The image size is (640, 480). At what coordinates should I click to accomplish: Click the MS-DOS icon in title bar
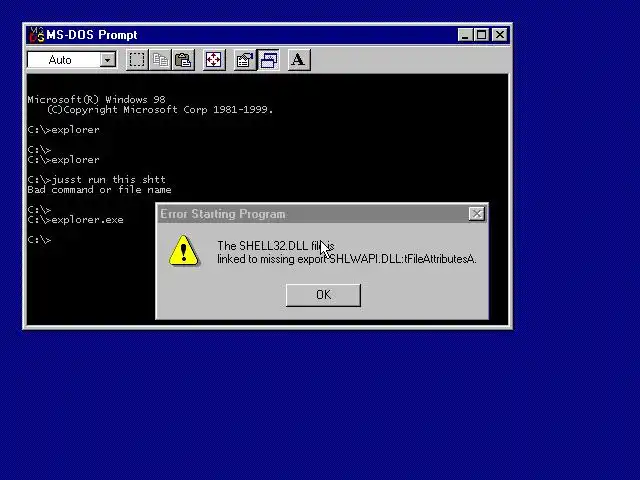point(37,35)
